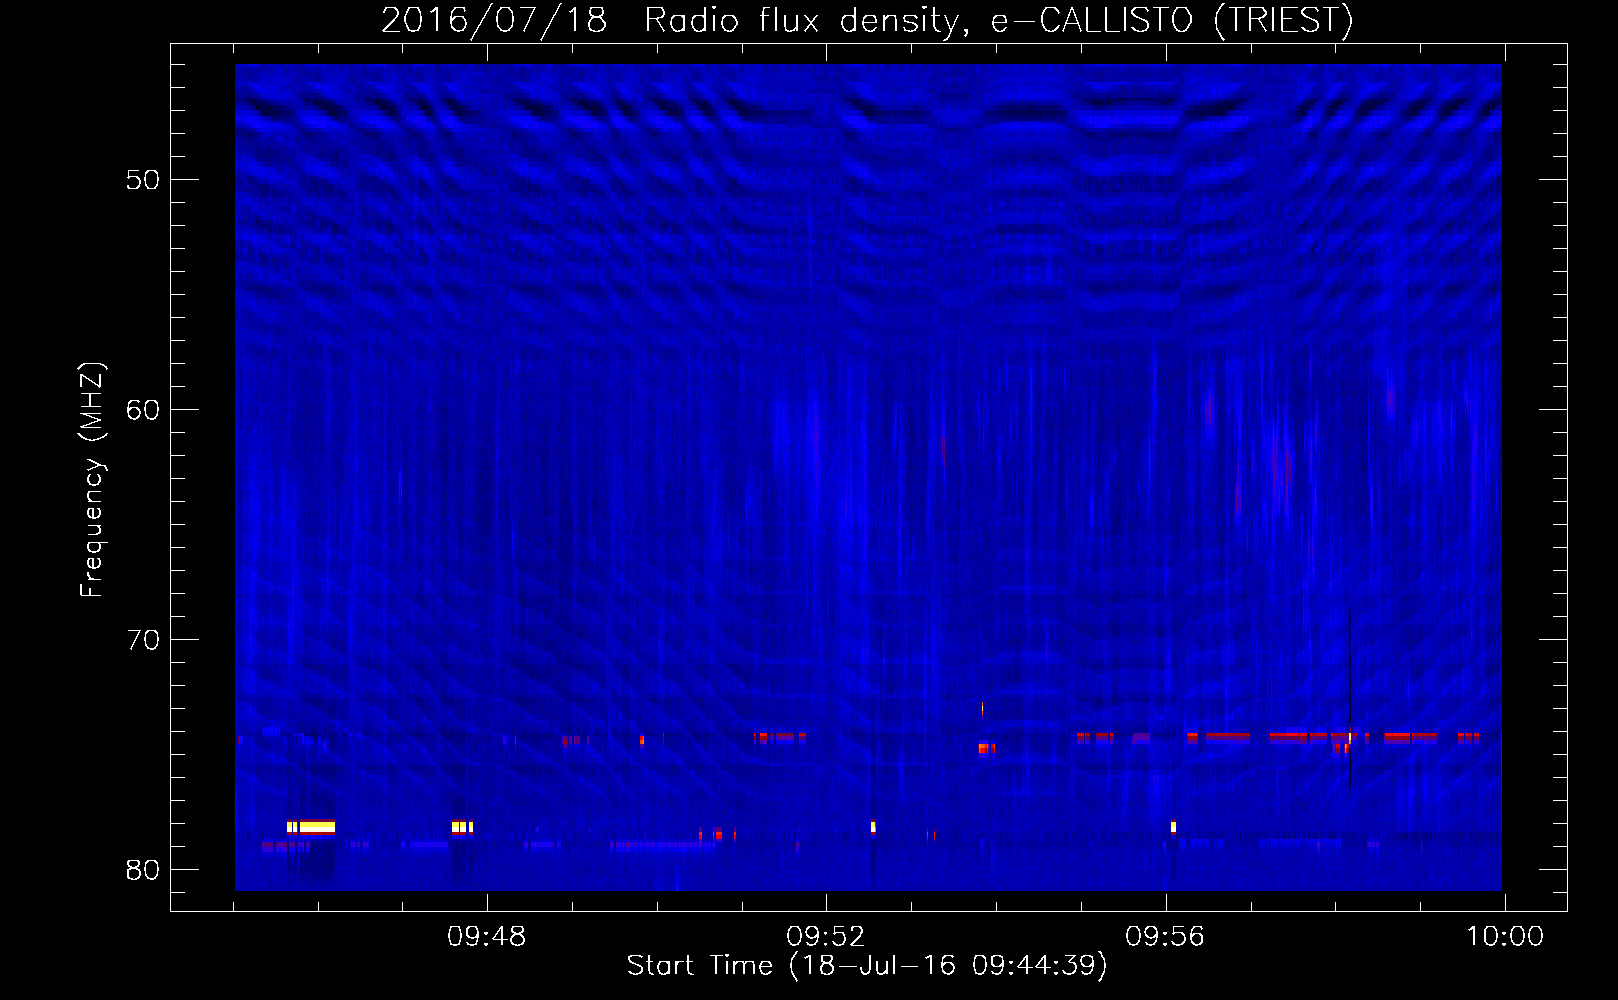Click the 'Start Time (18-Jul-16 09:44:39)' axis label
1618x1000 pixels.
(x=867, y=966)
